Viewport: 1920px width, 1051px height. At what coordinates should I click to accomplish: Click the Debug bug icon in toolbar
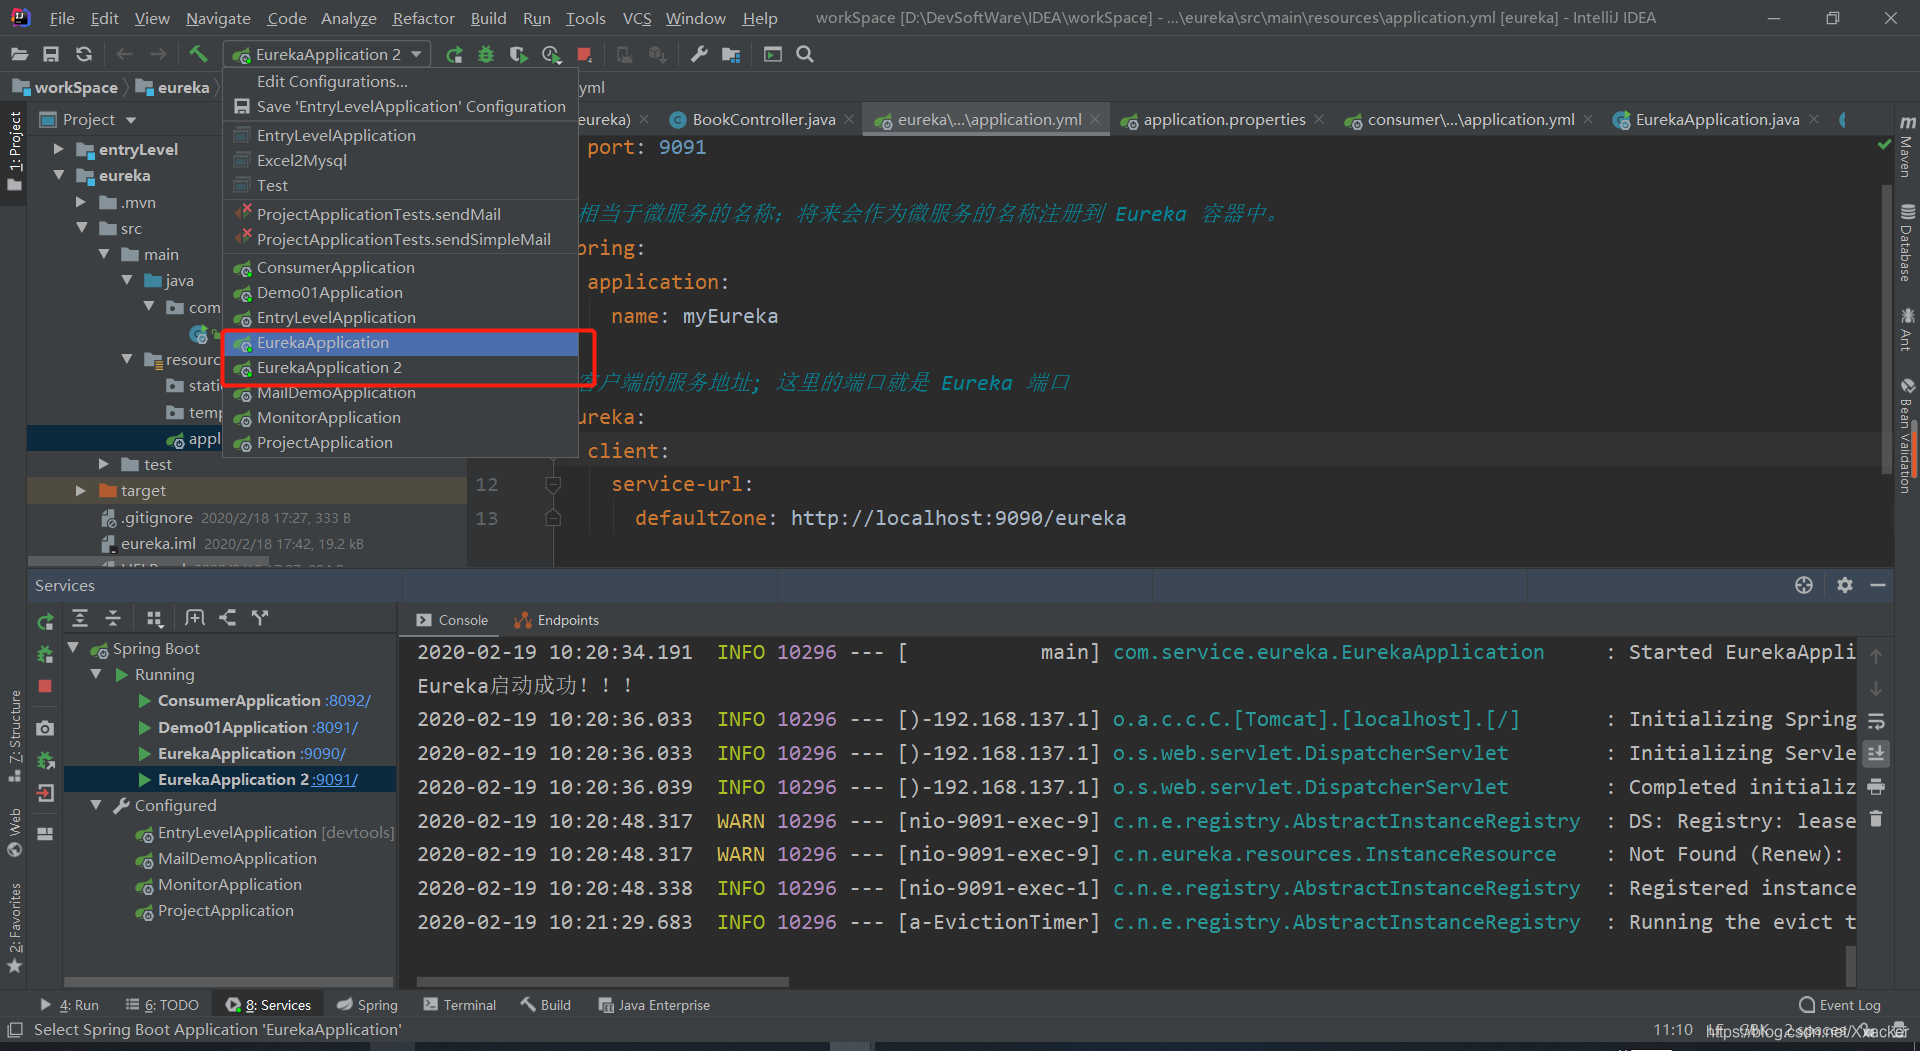[486, 54]
